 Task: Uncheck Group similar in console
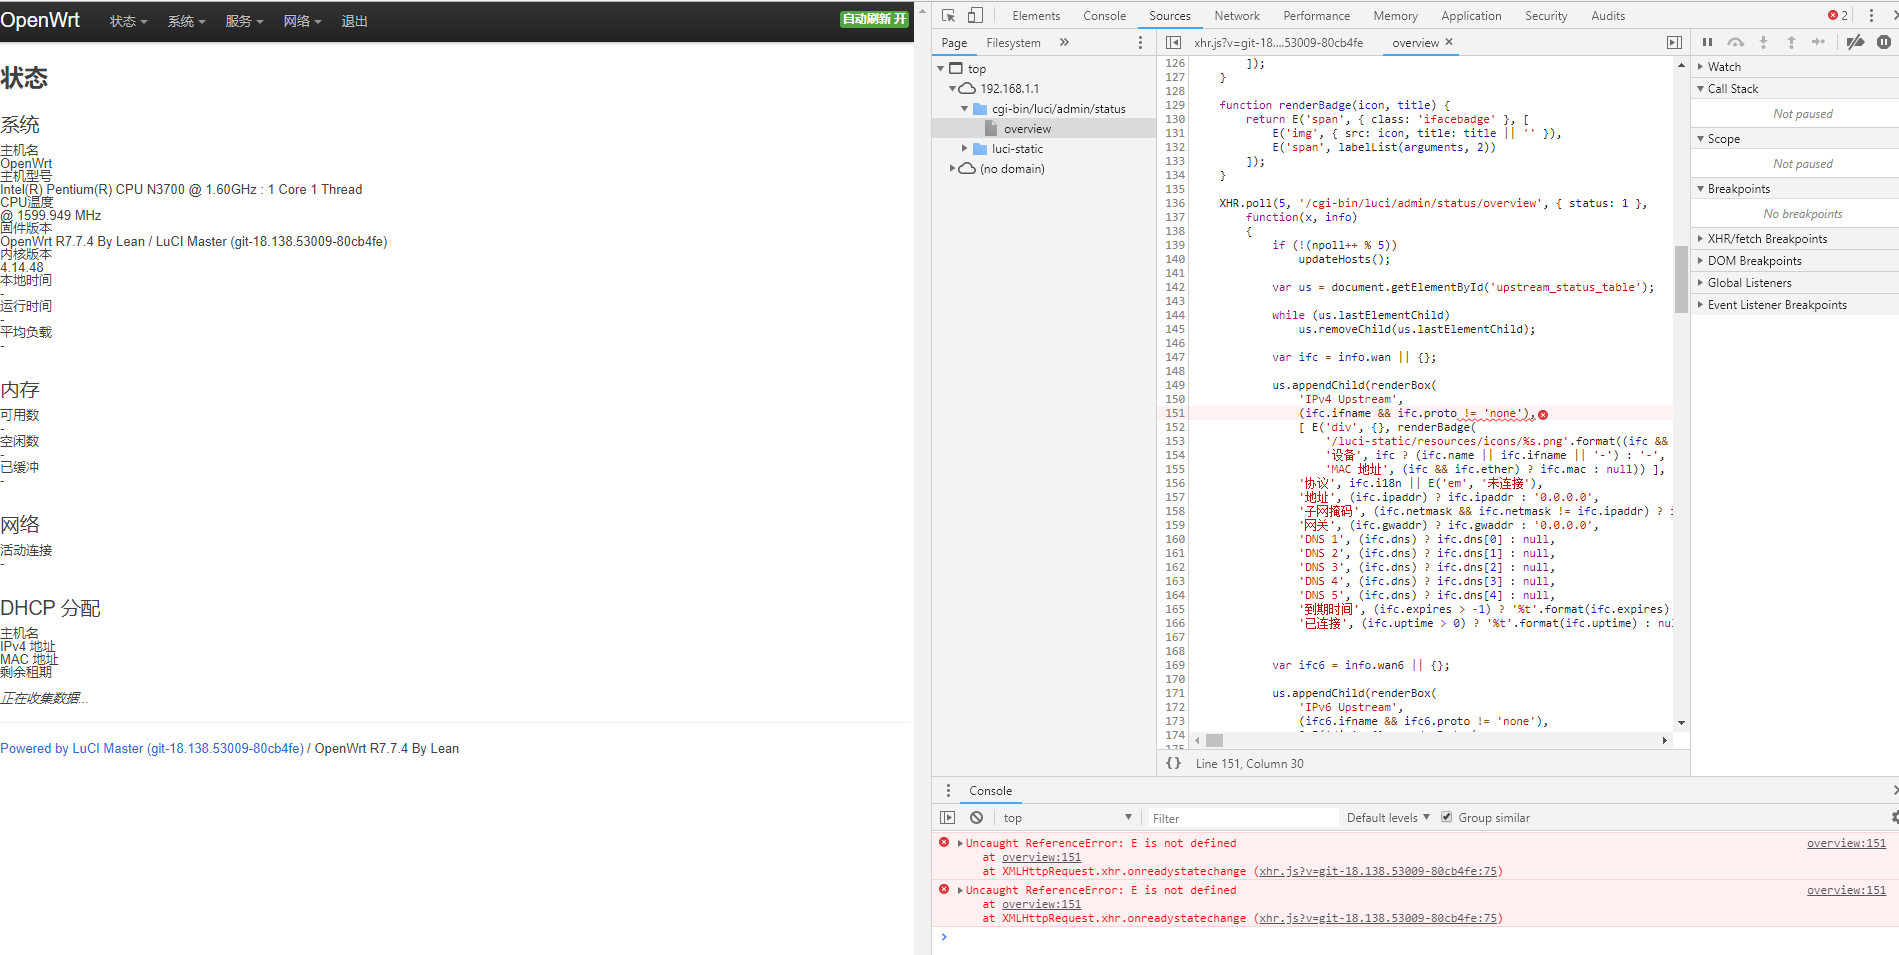coord(1446,816)
